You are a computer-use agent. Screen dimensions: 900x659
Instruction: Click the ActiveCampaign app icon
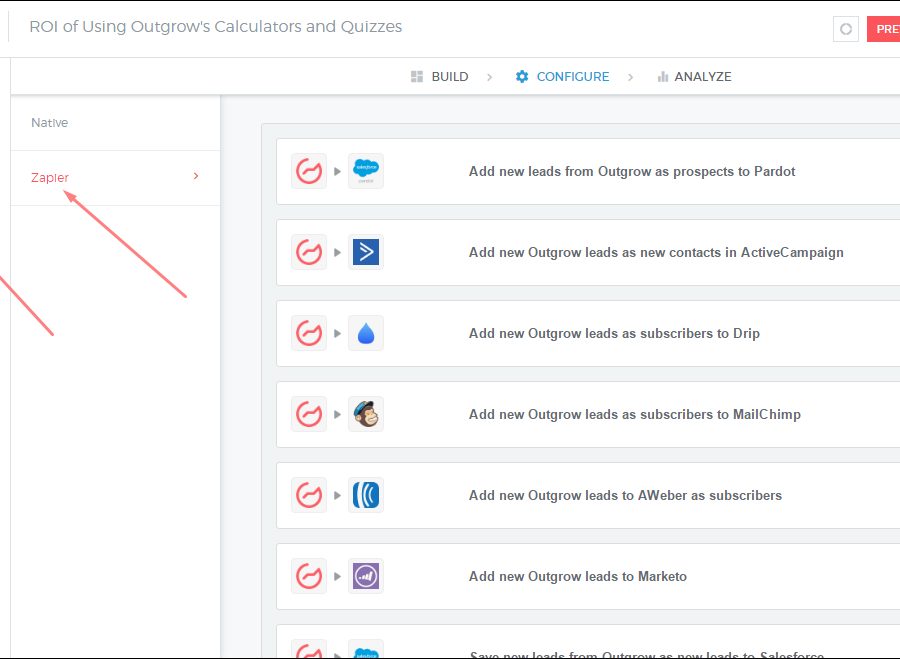pyautogui.click(x=366, y=252)
